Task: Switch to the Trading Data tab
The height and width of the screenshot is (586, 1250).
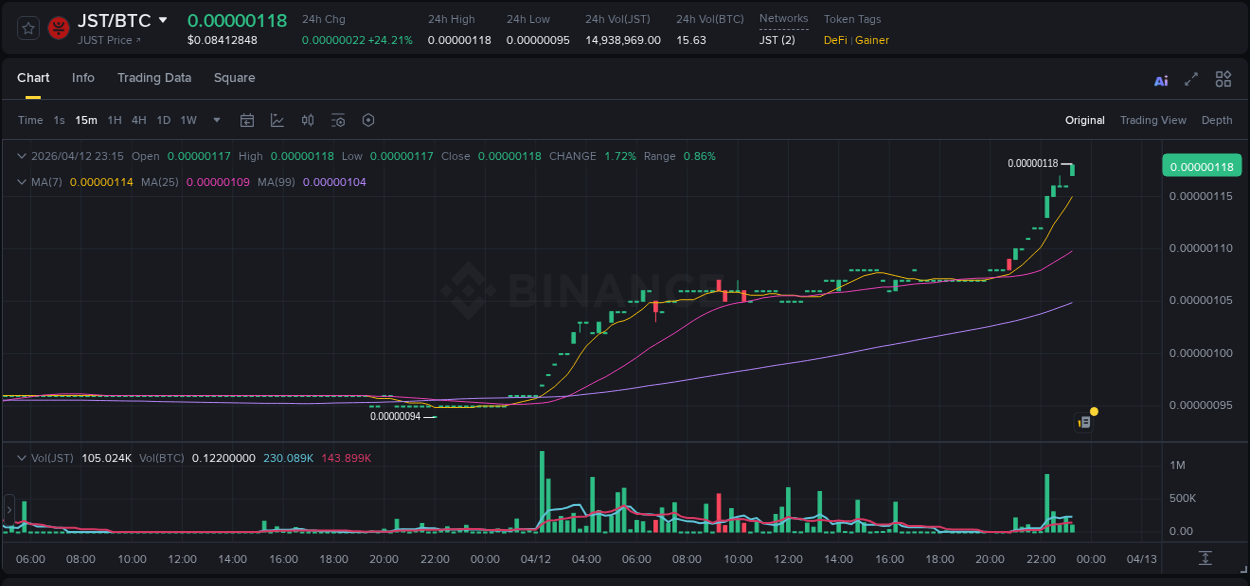Action: click(154, 78)
